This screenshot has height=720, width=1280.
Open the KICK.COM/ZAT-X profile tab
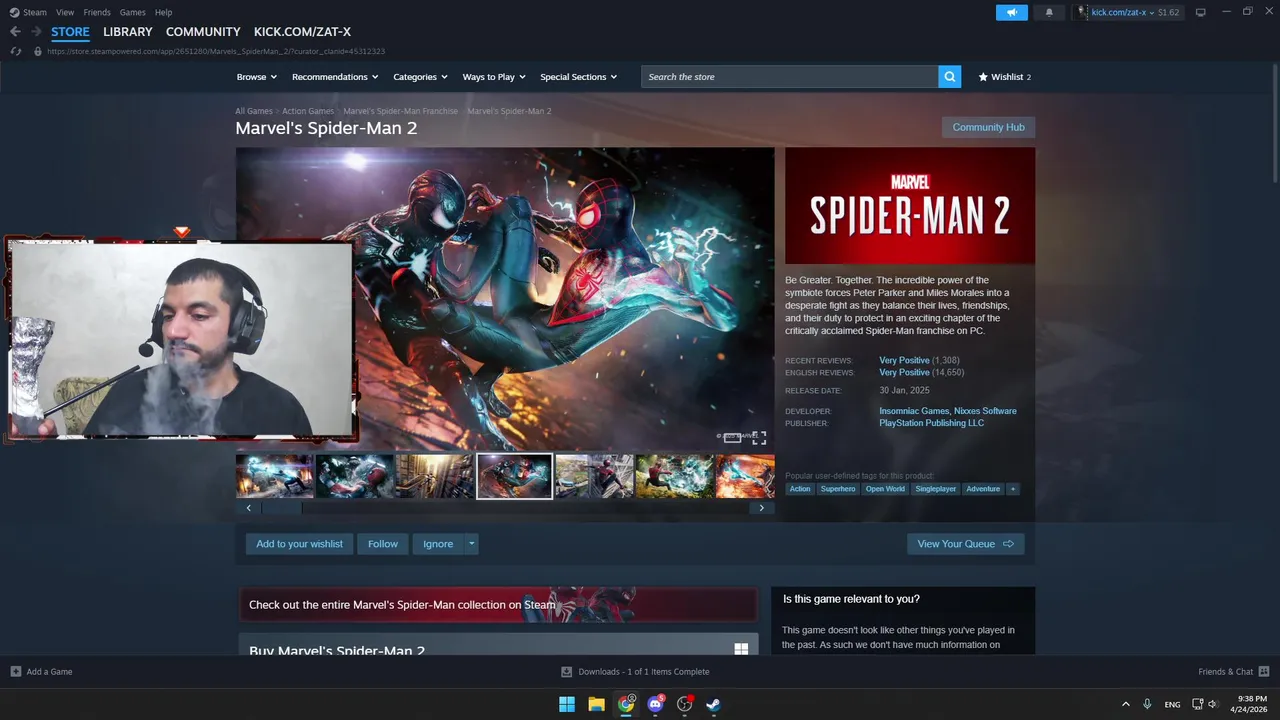(x=302, y=32)
